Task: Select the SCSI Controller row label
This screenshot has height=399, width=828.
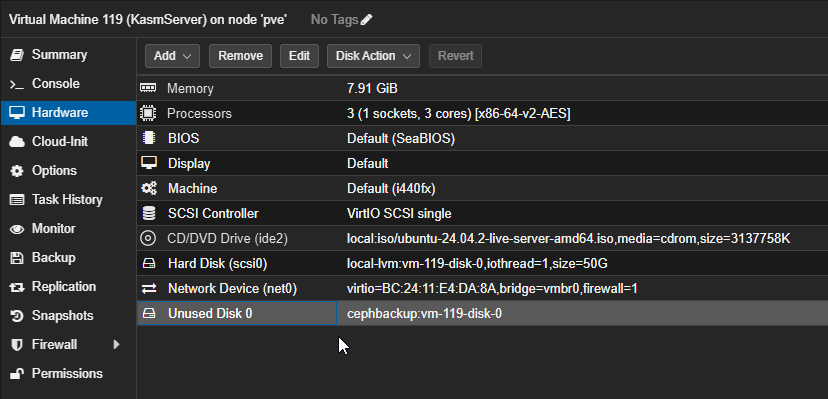Action: click(213, 214)
